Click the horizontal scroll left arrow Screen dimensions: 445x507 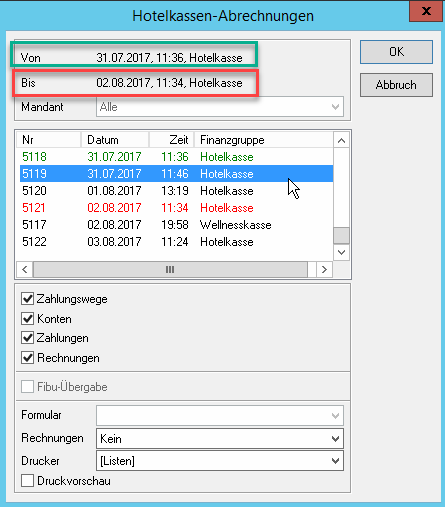25,269
